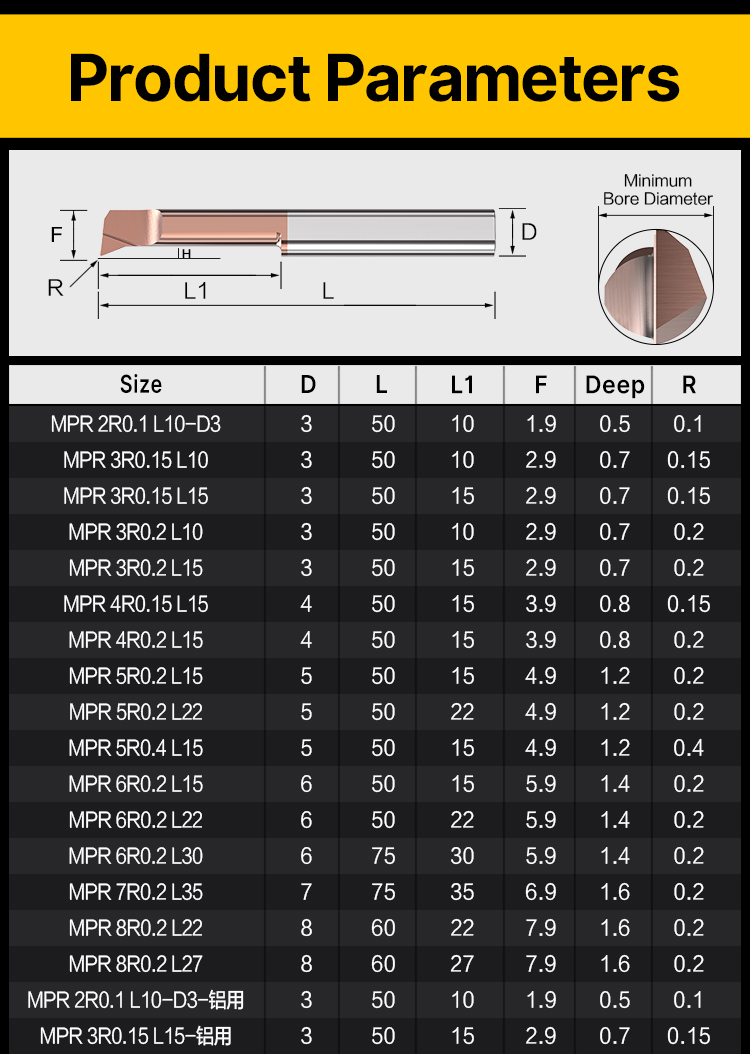750x1054 pixels.
Task: Select the MPR 7R0.2 L35 size entry
Action: tap(136, 892)
